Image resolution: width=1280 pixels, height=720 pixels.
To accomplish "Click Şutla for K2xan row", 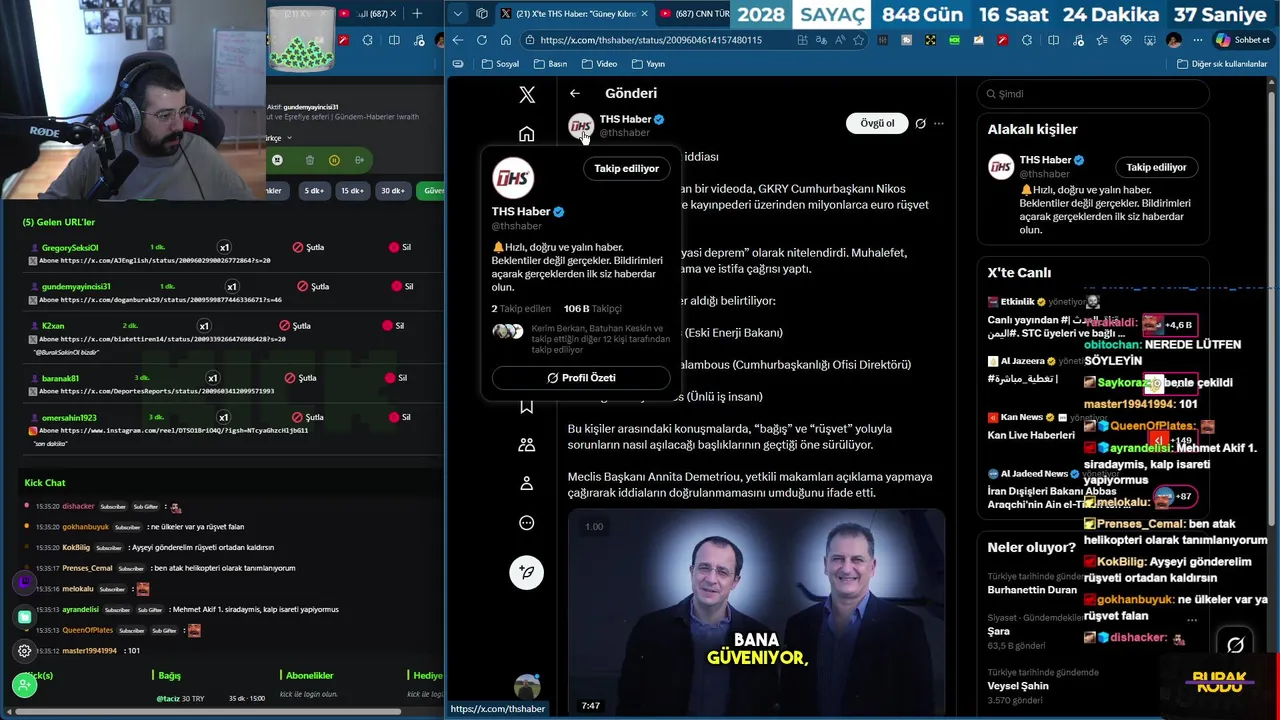I will point(295,325).
